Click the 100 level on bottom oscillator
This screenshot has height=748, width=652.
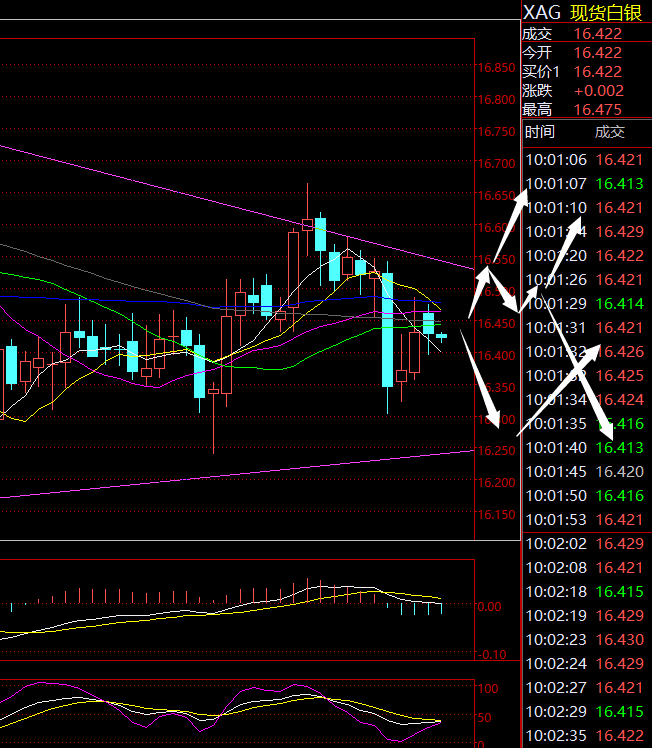489,689
